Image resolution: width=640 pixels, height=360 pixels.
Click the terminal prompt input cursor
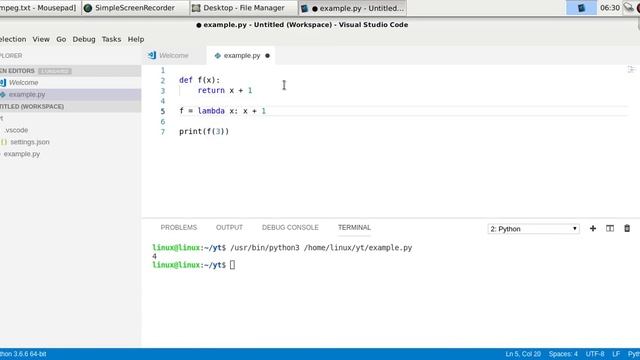coord(232,264)
